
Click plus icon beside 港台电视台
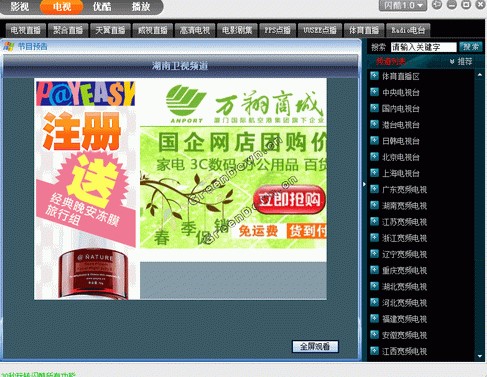374,124
